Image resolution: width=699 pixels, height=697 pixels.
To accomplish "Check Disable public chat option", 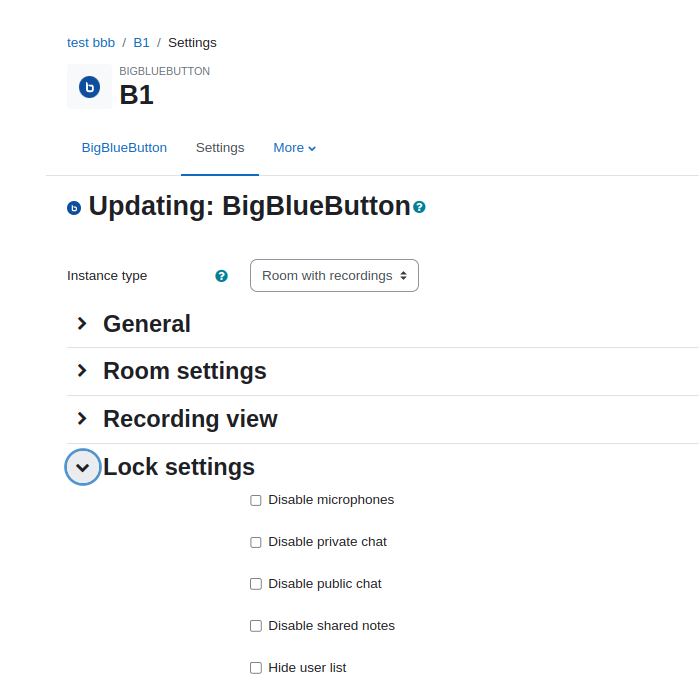I will (x=256, y=584).
